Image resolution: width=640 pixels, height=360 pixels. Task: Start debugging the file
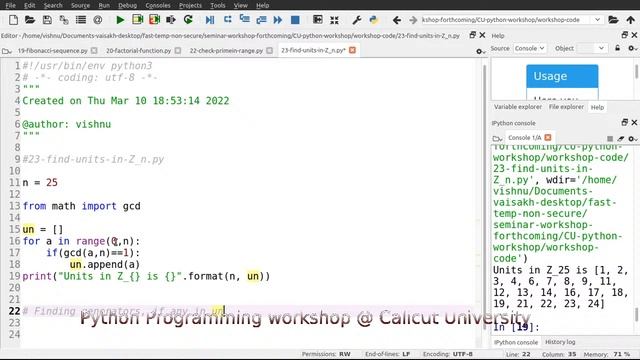point(210,20)
